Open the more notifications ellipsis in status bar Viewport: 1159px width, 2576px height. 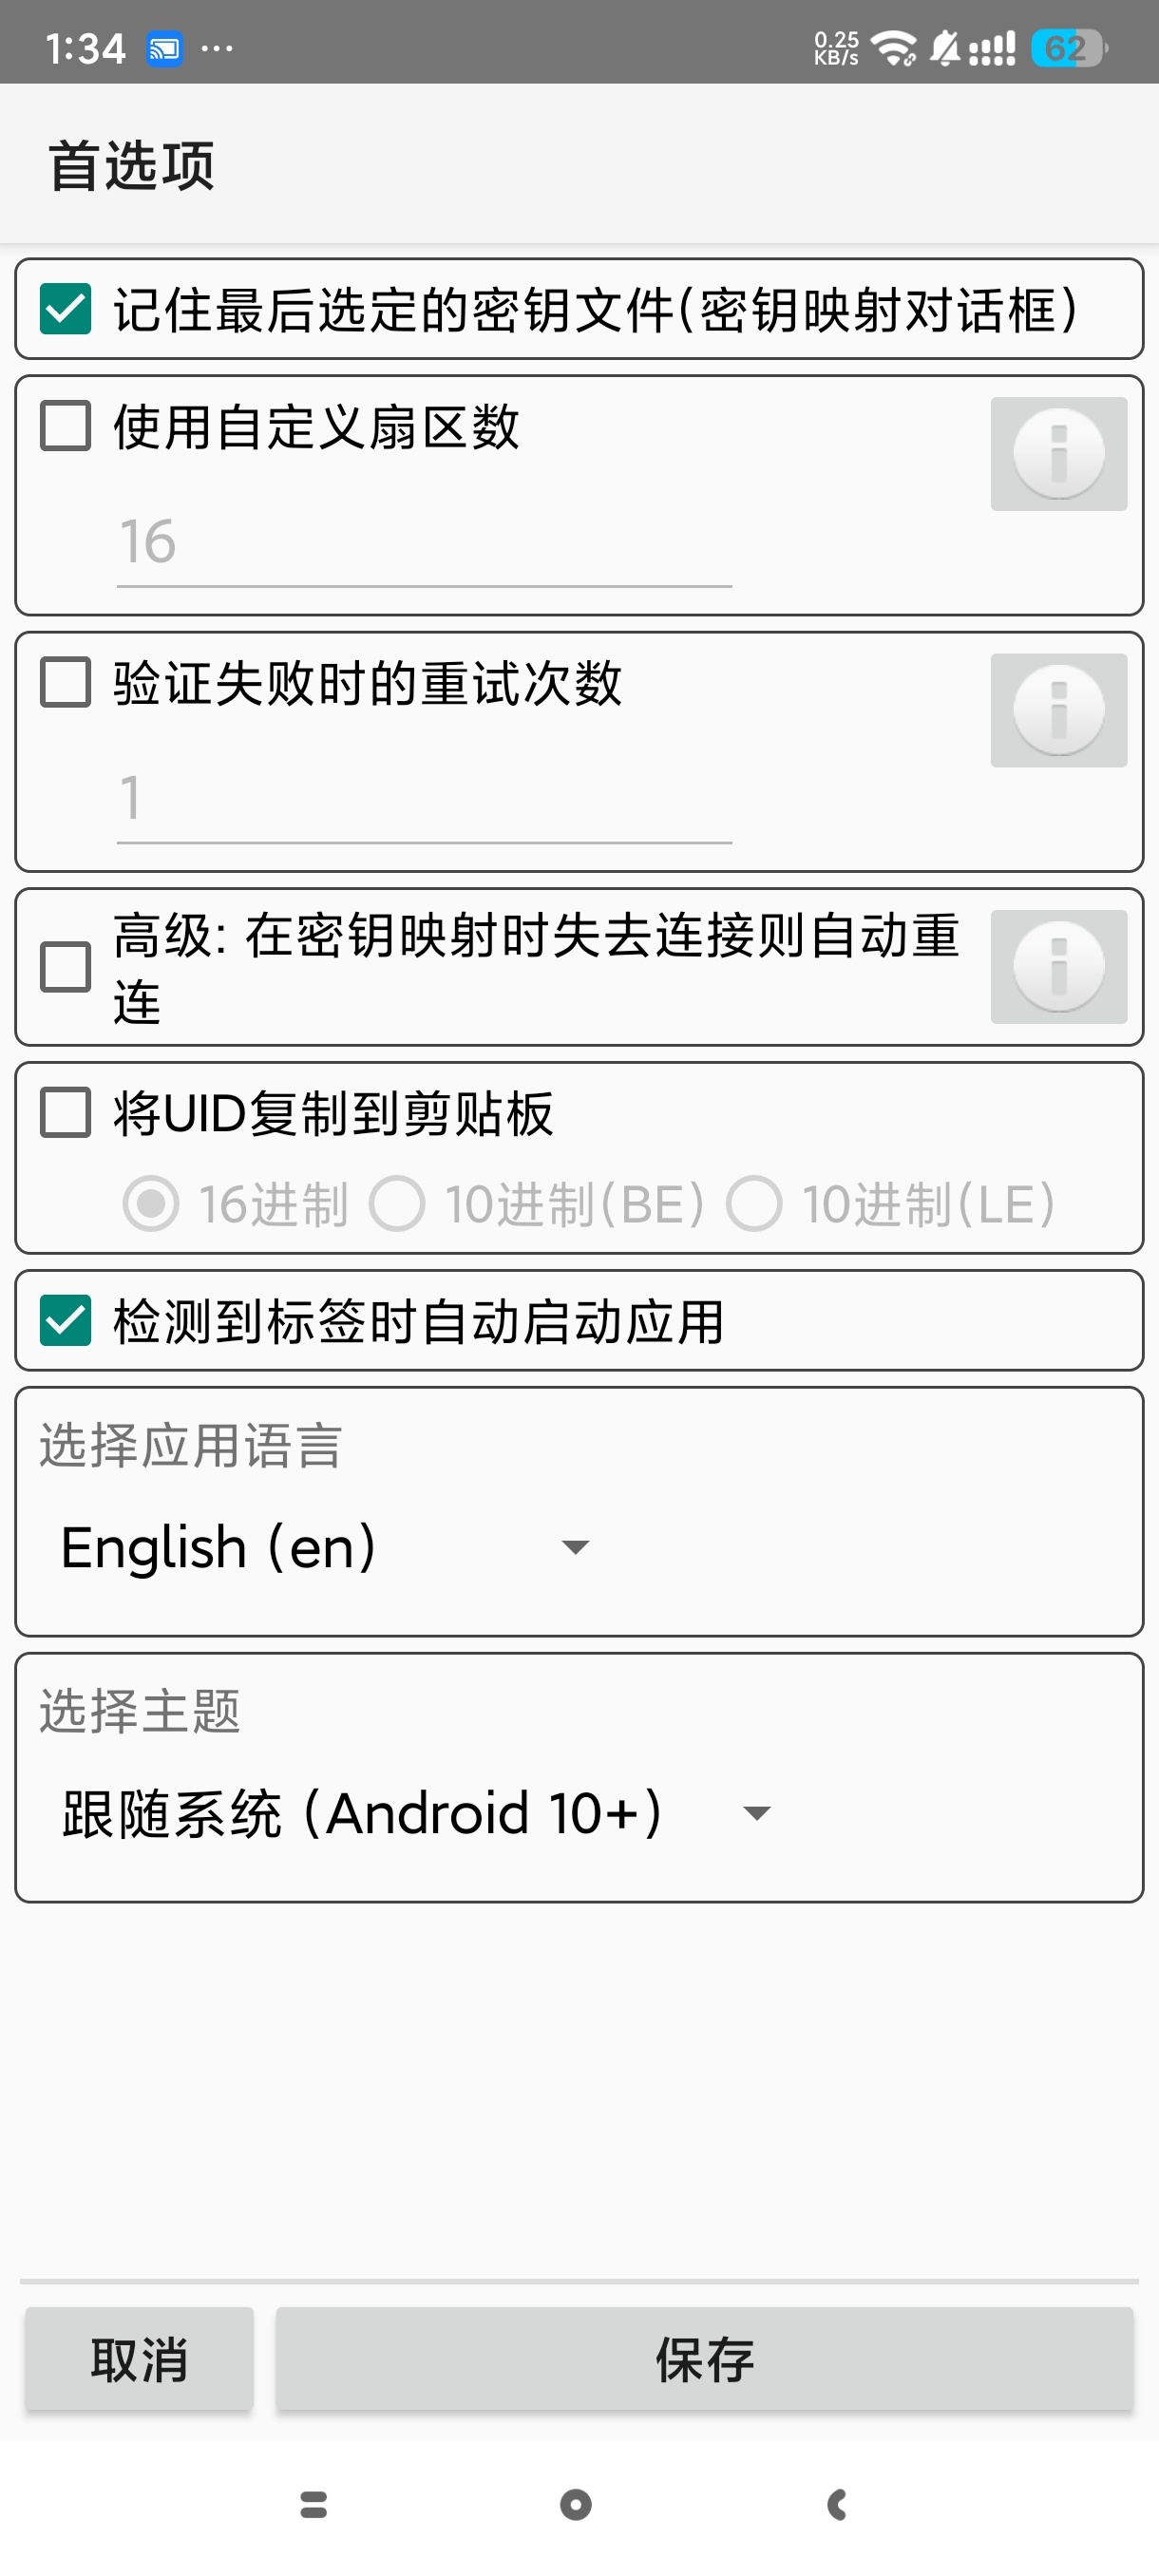pyautogui.click(x=218, y=47)
